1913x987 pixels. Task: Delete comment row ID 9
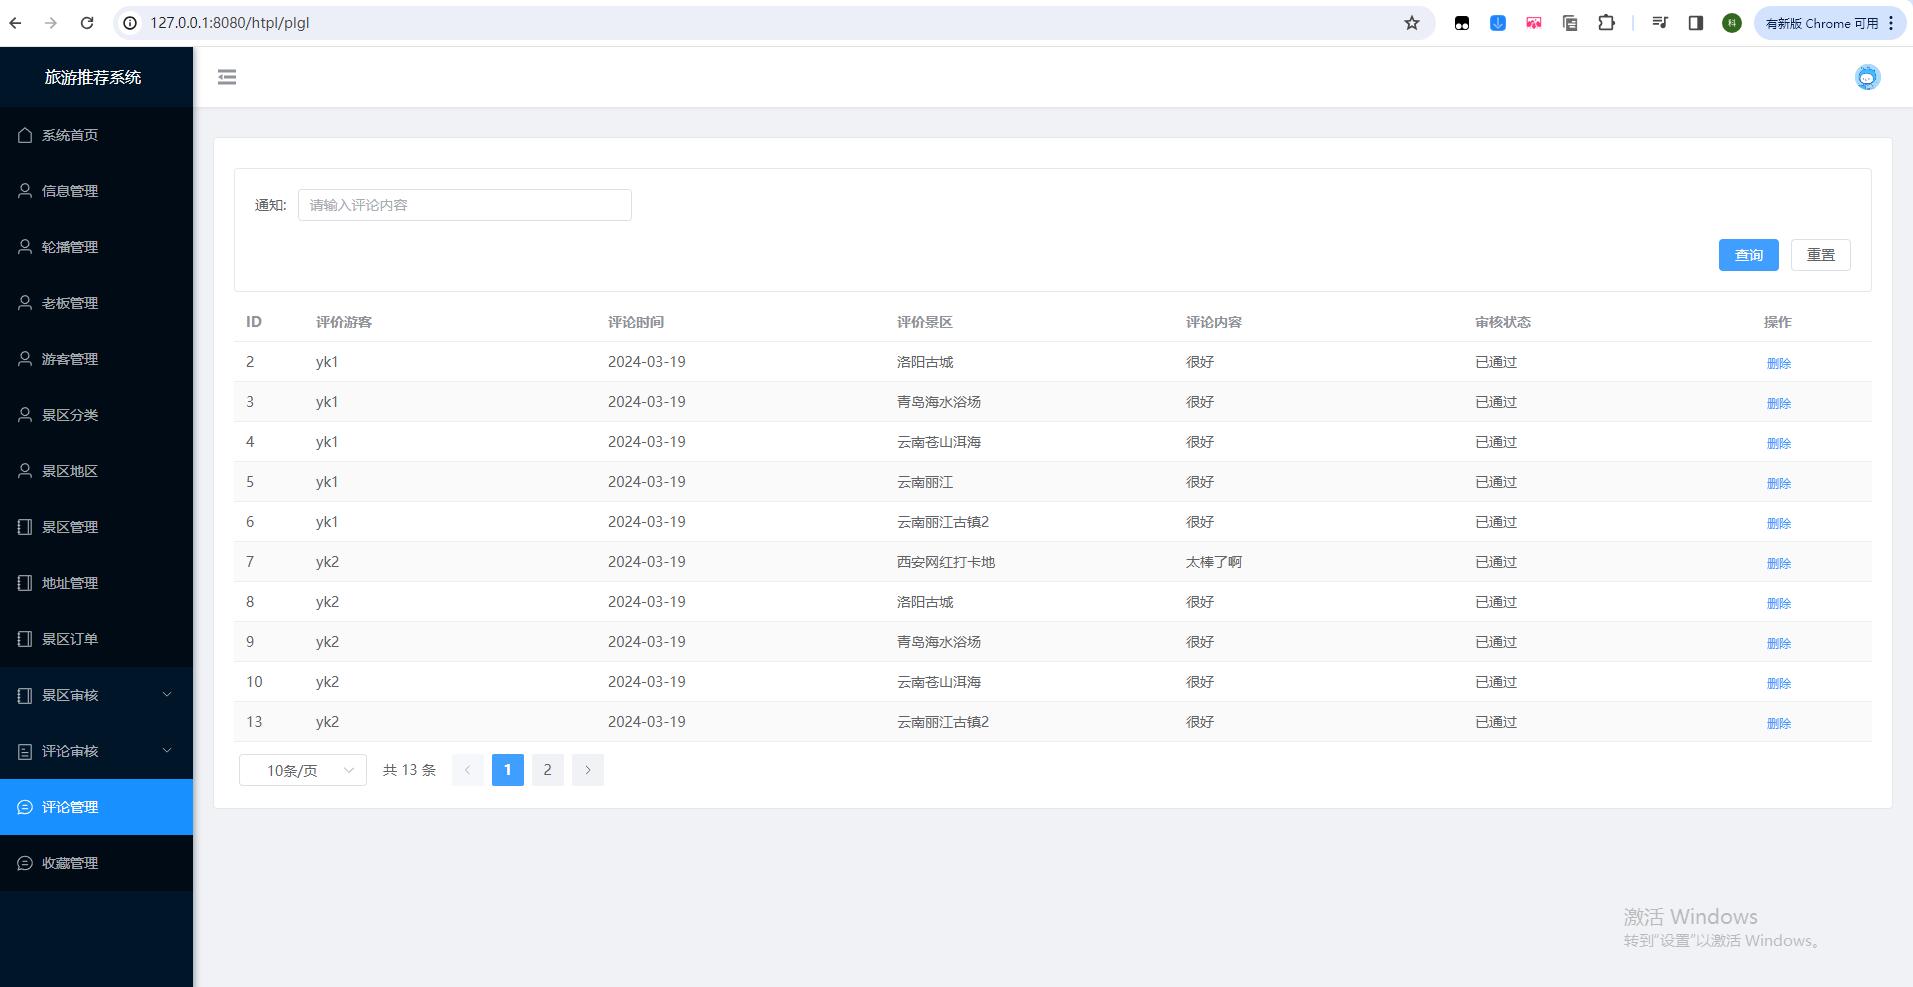pyautogui.click(x=1778, y=643)
